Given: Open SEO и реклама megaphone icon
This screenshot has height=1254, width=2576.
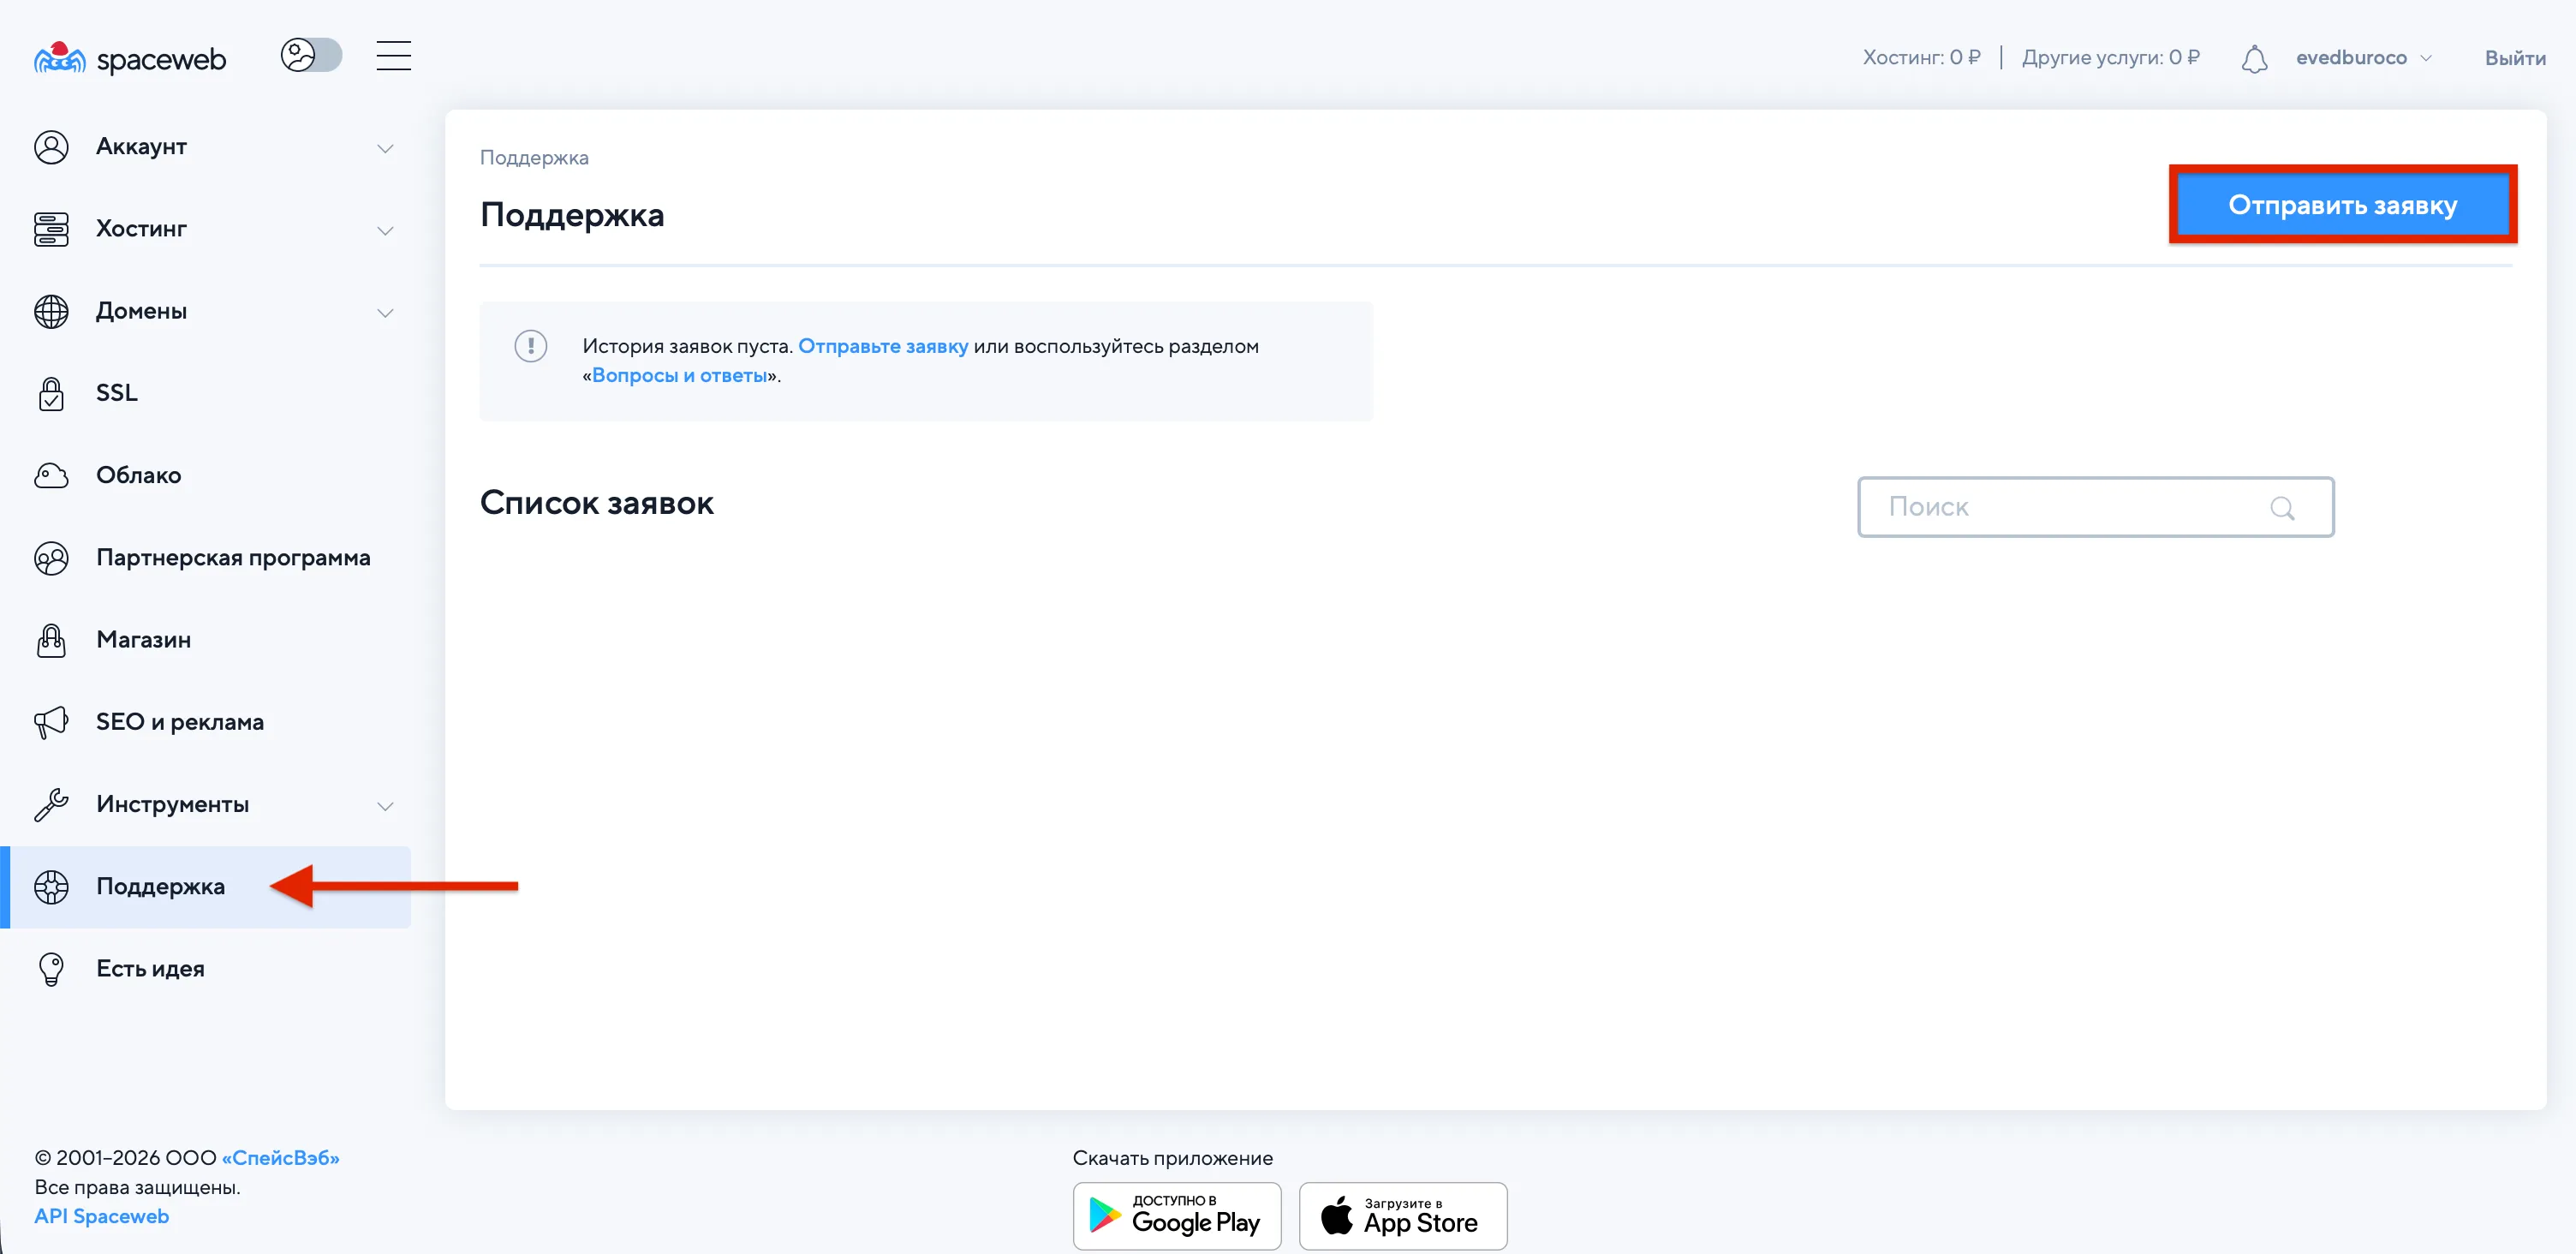Looking at the screenshot, I should (51, 722).
